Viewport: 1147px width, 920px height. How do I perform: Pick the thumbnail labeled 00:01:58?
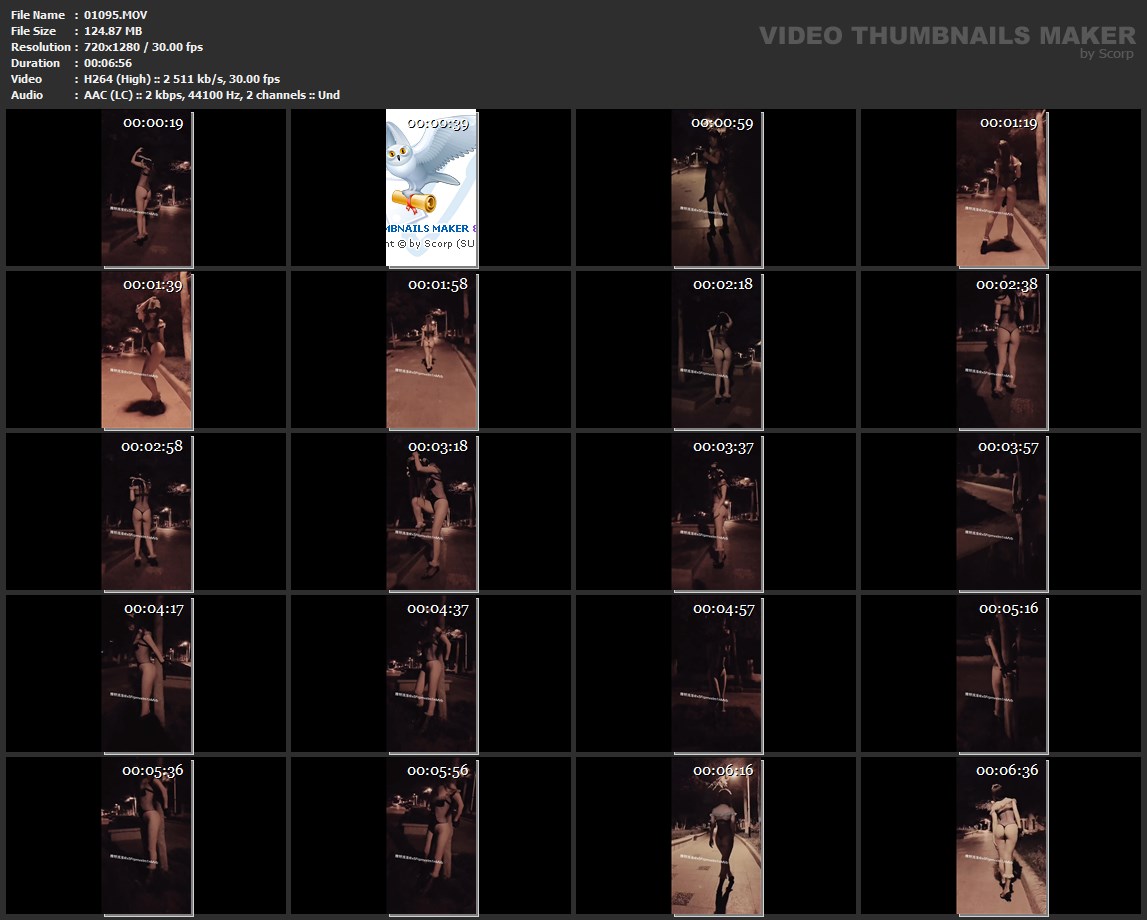(x=431, y=350)
